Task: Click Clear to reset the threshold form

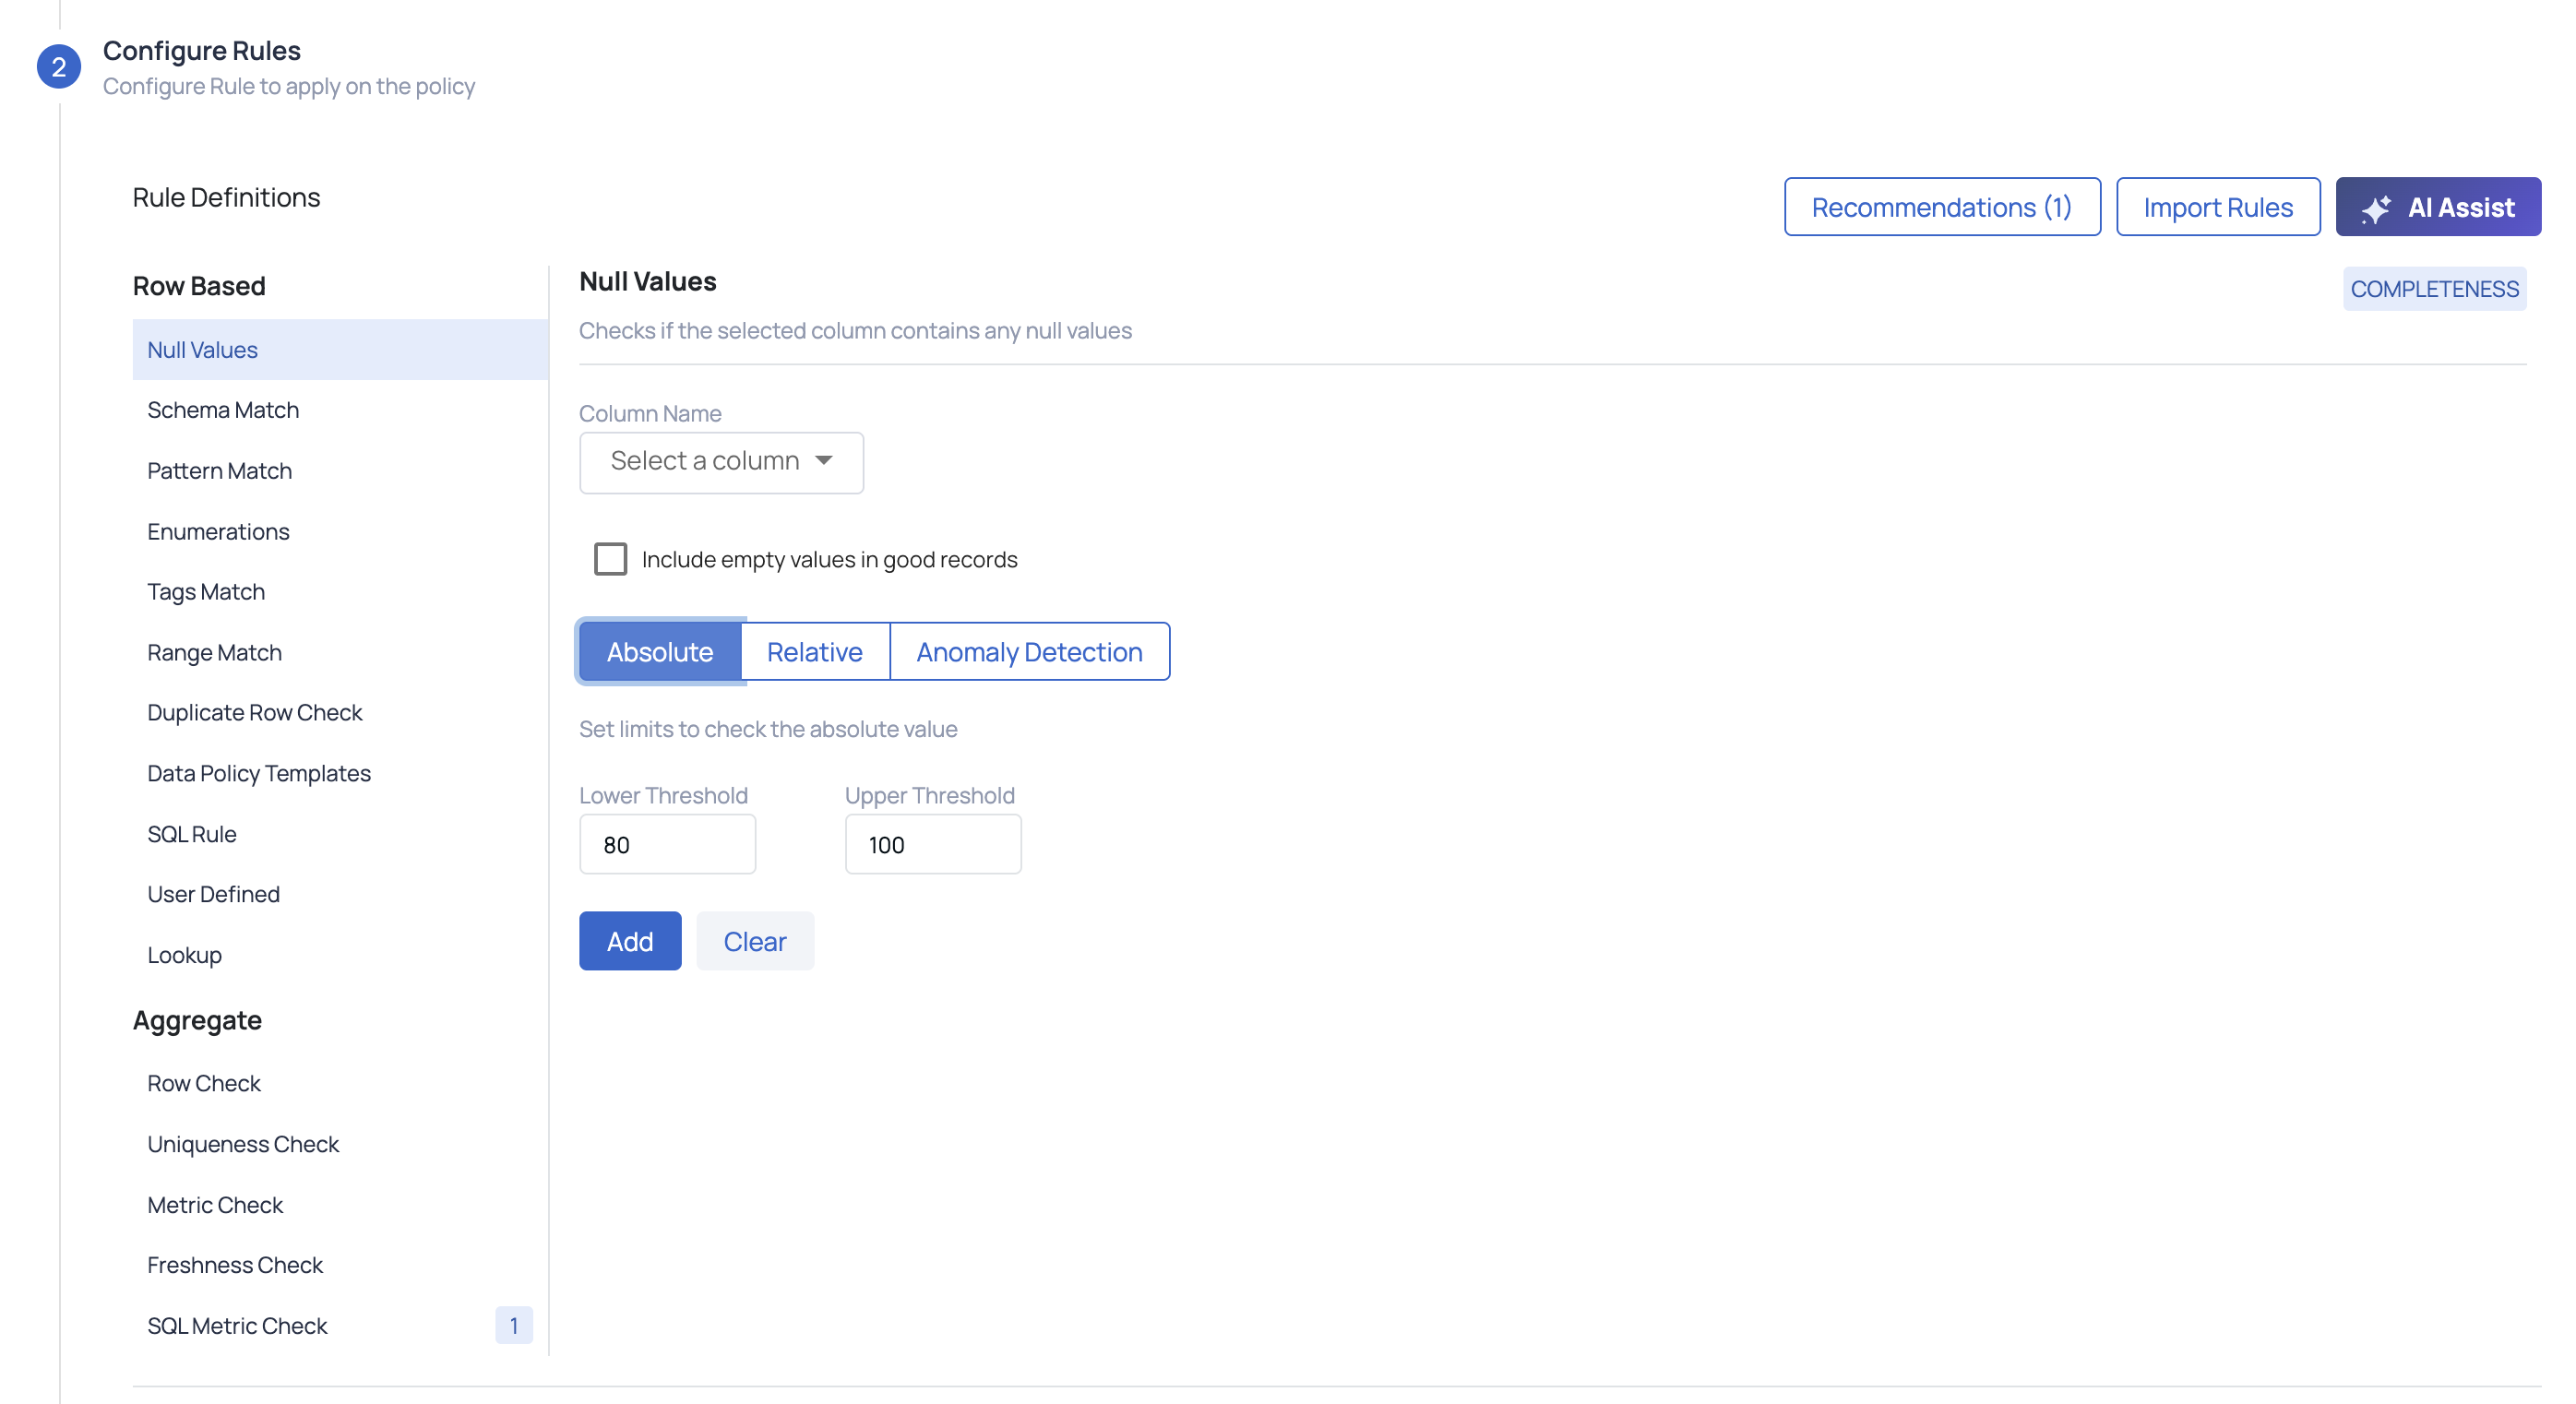Action: pyautogui.click(x=755, y=941)
